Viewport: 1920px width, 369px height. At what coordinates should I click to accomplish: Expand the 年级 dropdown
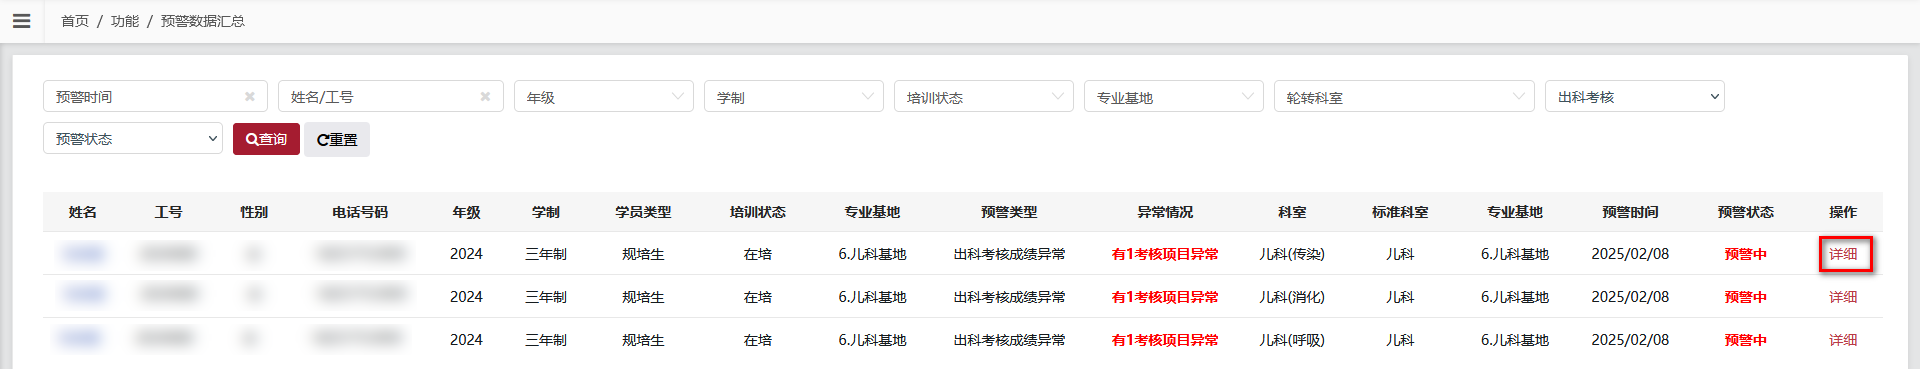point(604,97)
